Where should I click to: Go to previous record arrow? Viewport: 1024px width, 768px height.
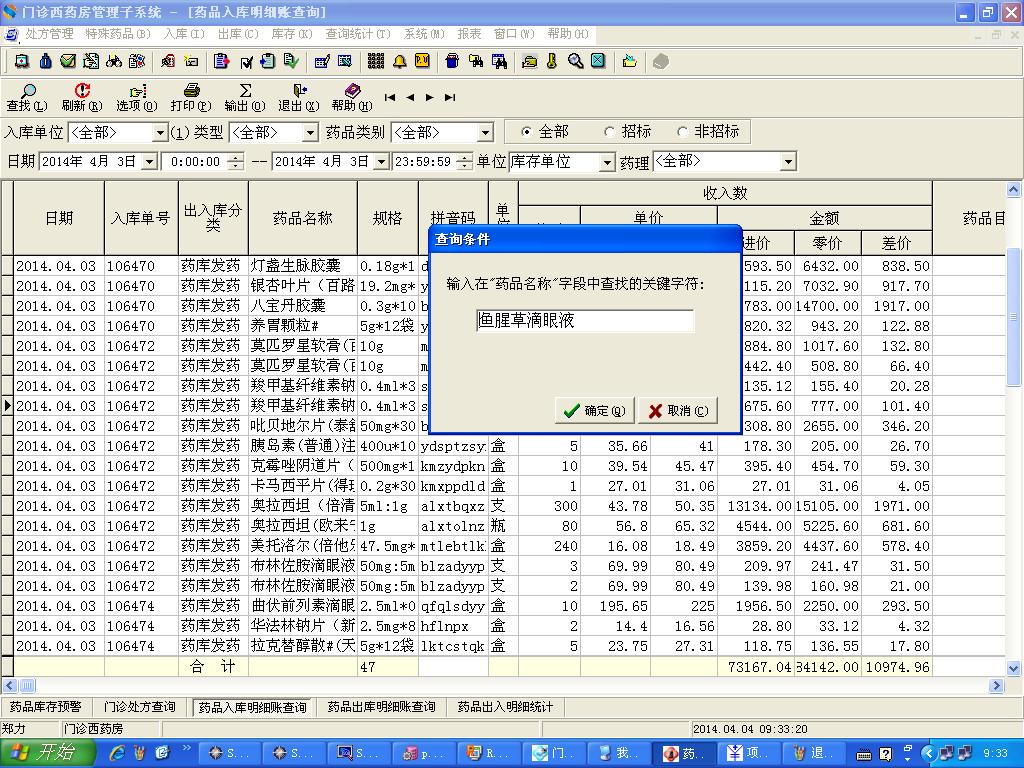[x=410, y=97]
